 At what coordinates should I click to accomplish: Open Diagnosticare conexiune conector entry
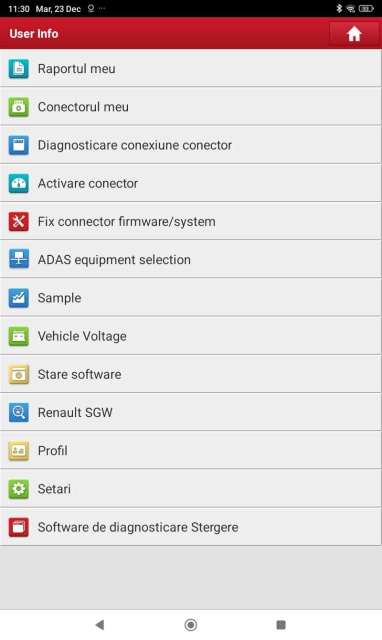(191, 145)
